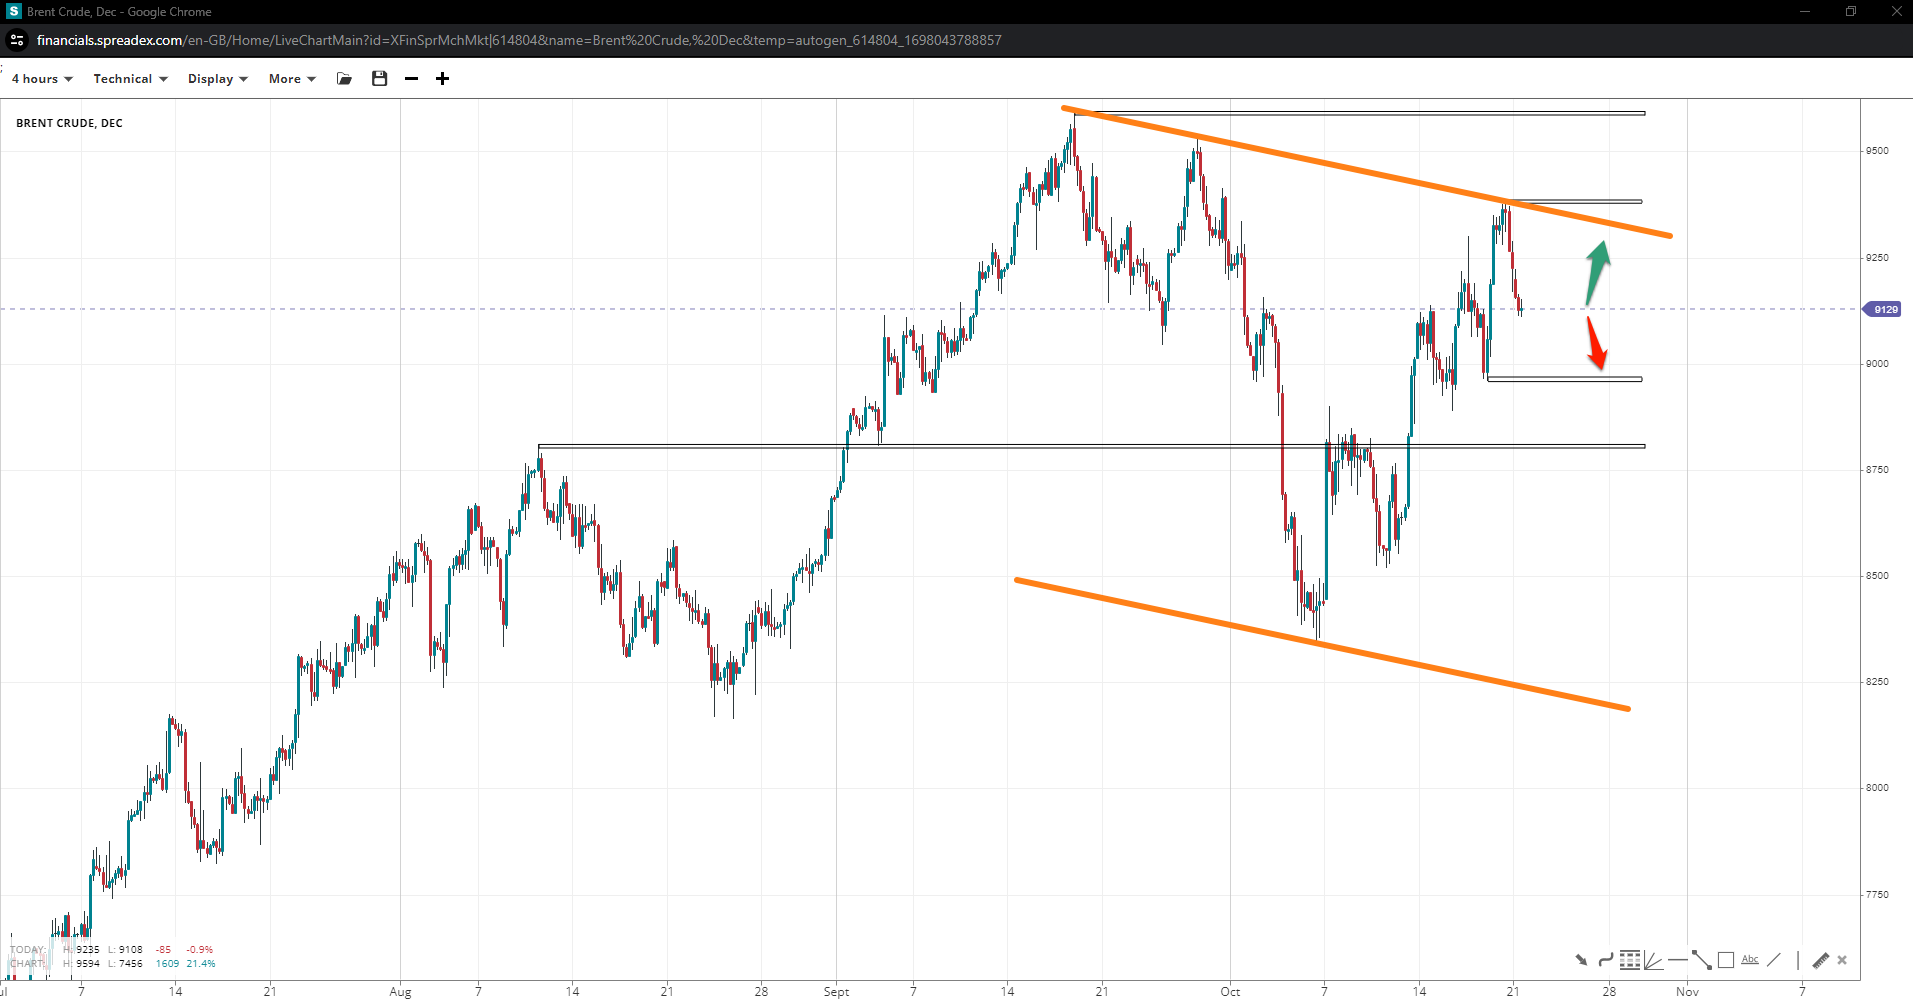Expand the Technical indicators menu
The width and height of the screenshot is (1913, 1008).
click(x=130, y=79)
